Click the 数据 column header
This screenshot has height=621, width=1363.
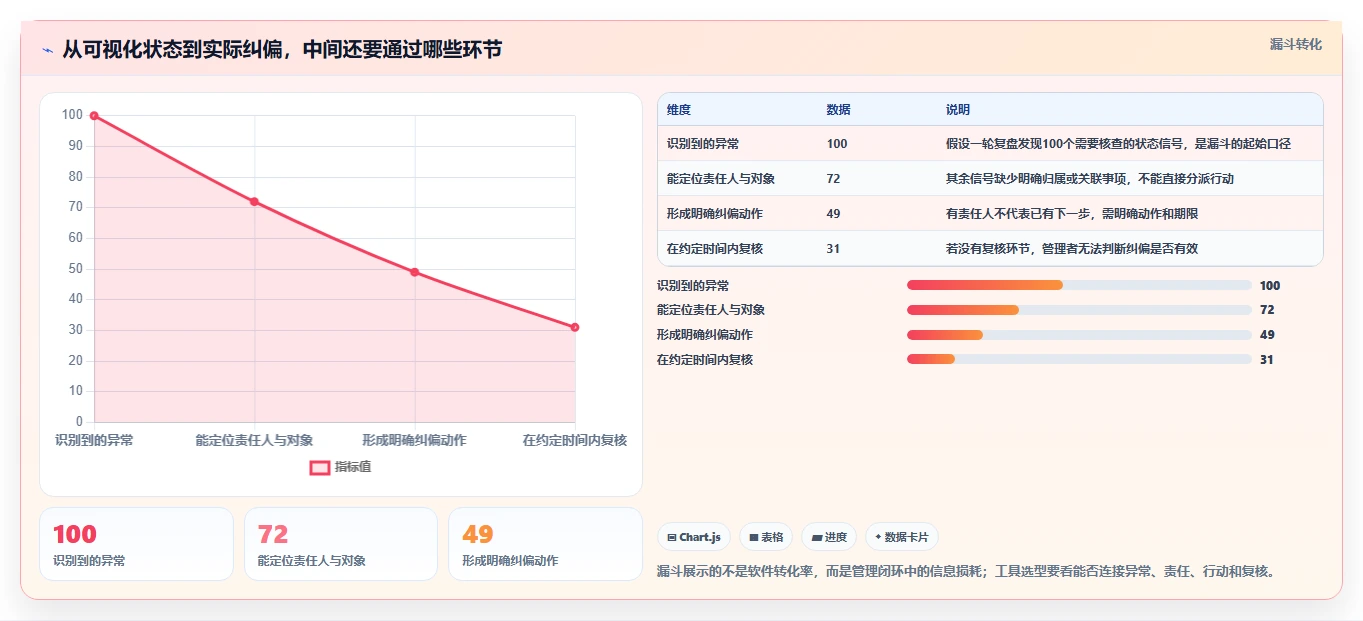tap(839, 109)
